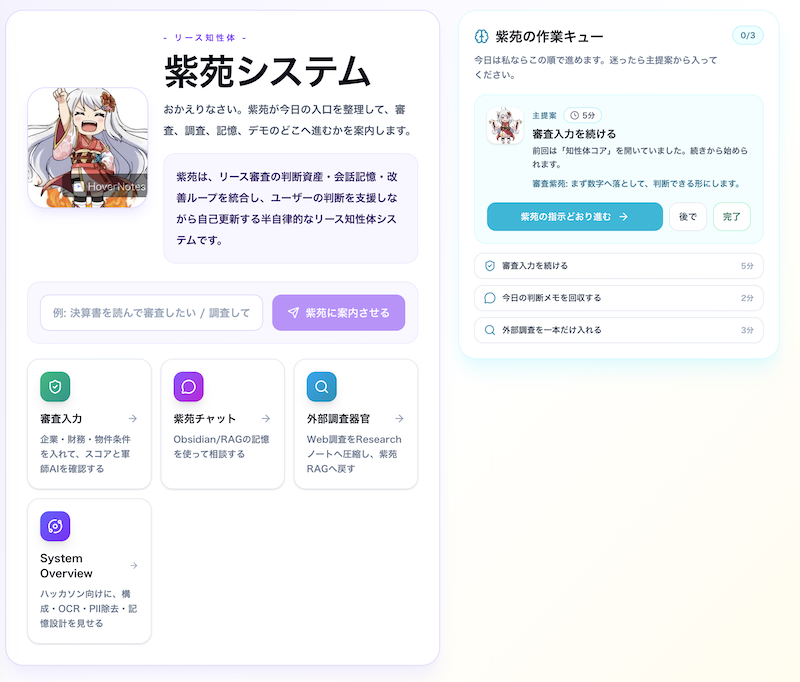Click the Web調査をResearch description text
Viewport: 800px width, 682px height.
point(354,454)
